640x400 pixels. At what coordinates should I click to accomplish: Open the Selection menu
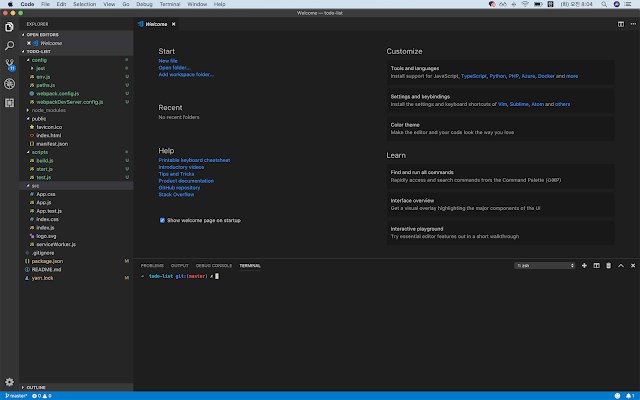[84, 4]
